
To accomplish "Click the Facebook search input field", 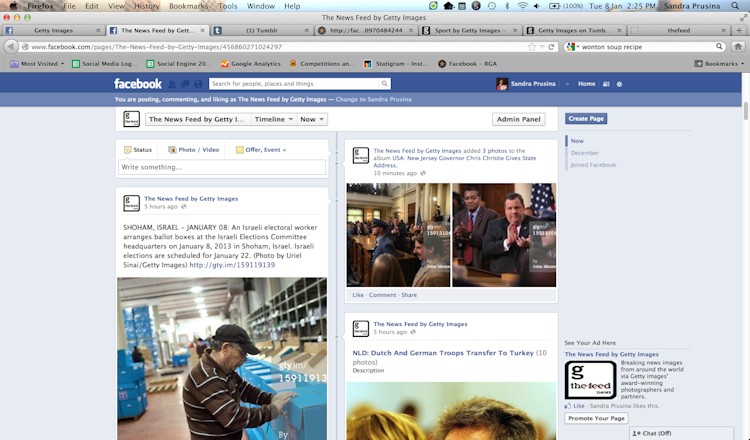I will tap(294, 84).
